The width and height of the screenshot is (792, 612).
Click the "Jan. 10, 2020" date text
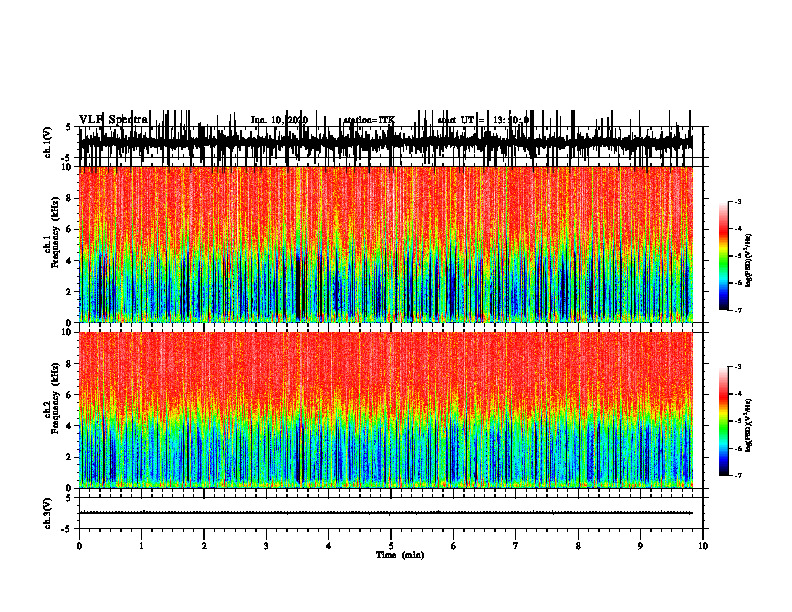pyautogui.click(x=279, y=120)
